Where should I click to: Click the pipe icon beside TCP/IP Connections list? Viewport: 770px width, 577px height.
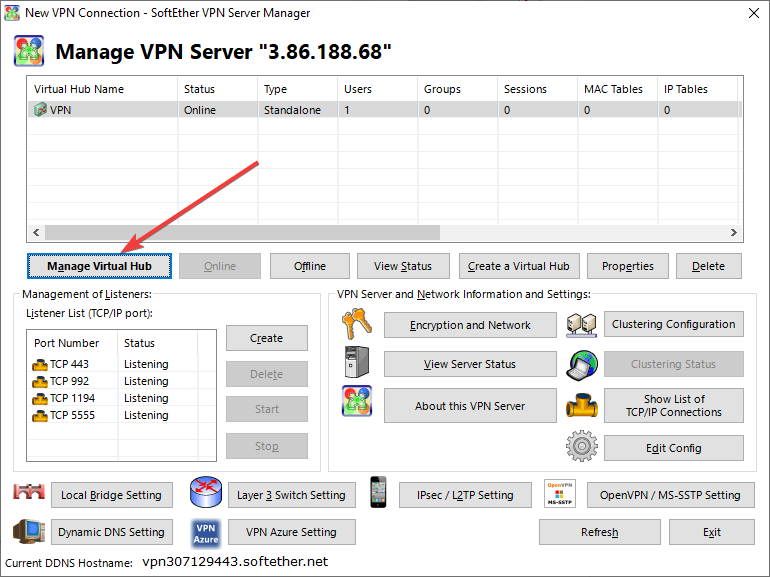click(x=581, y=405)
